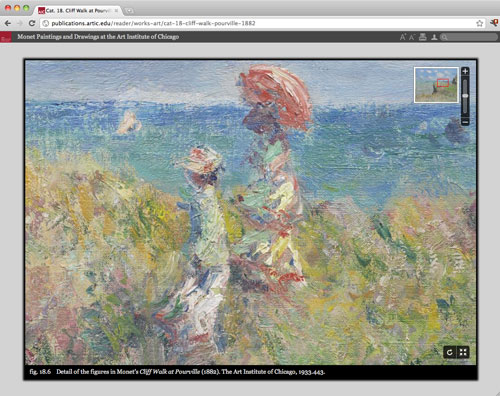Click the red Art Institute logo
Viewport: 500px width, 396px height.
(6, 37)
